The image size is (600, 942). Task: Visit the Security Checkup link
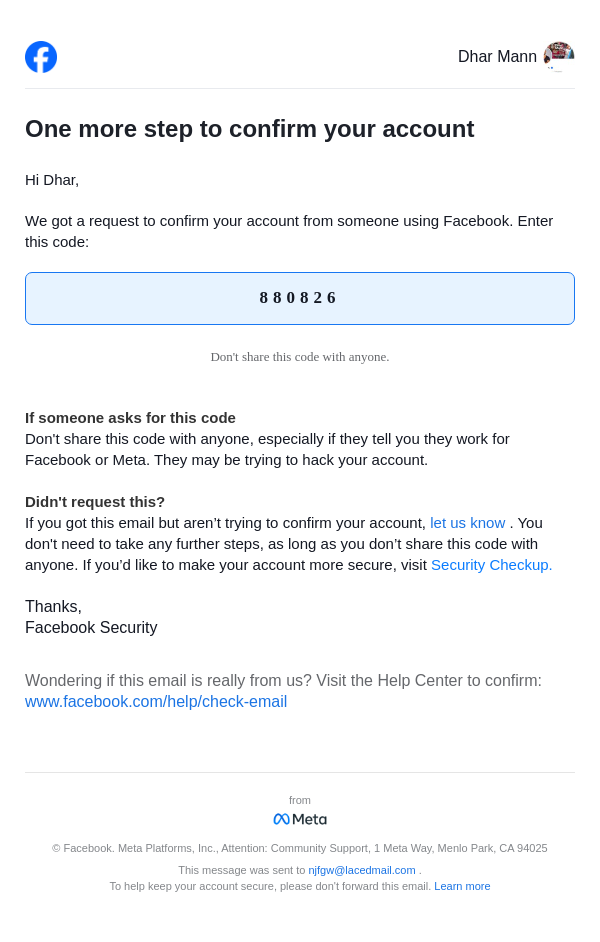coord(491,565)
